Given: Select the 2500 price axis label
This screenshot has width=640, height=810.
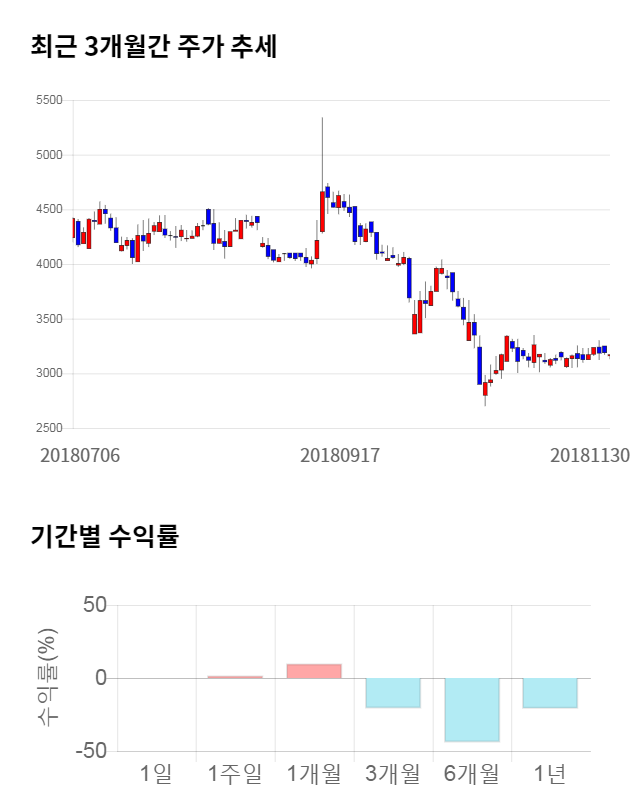Looking at the screenshot, I should (x=48, y=428).
